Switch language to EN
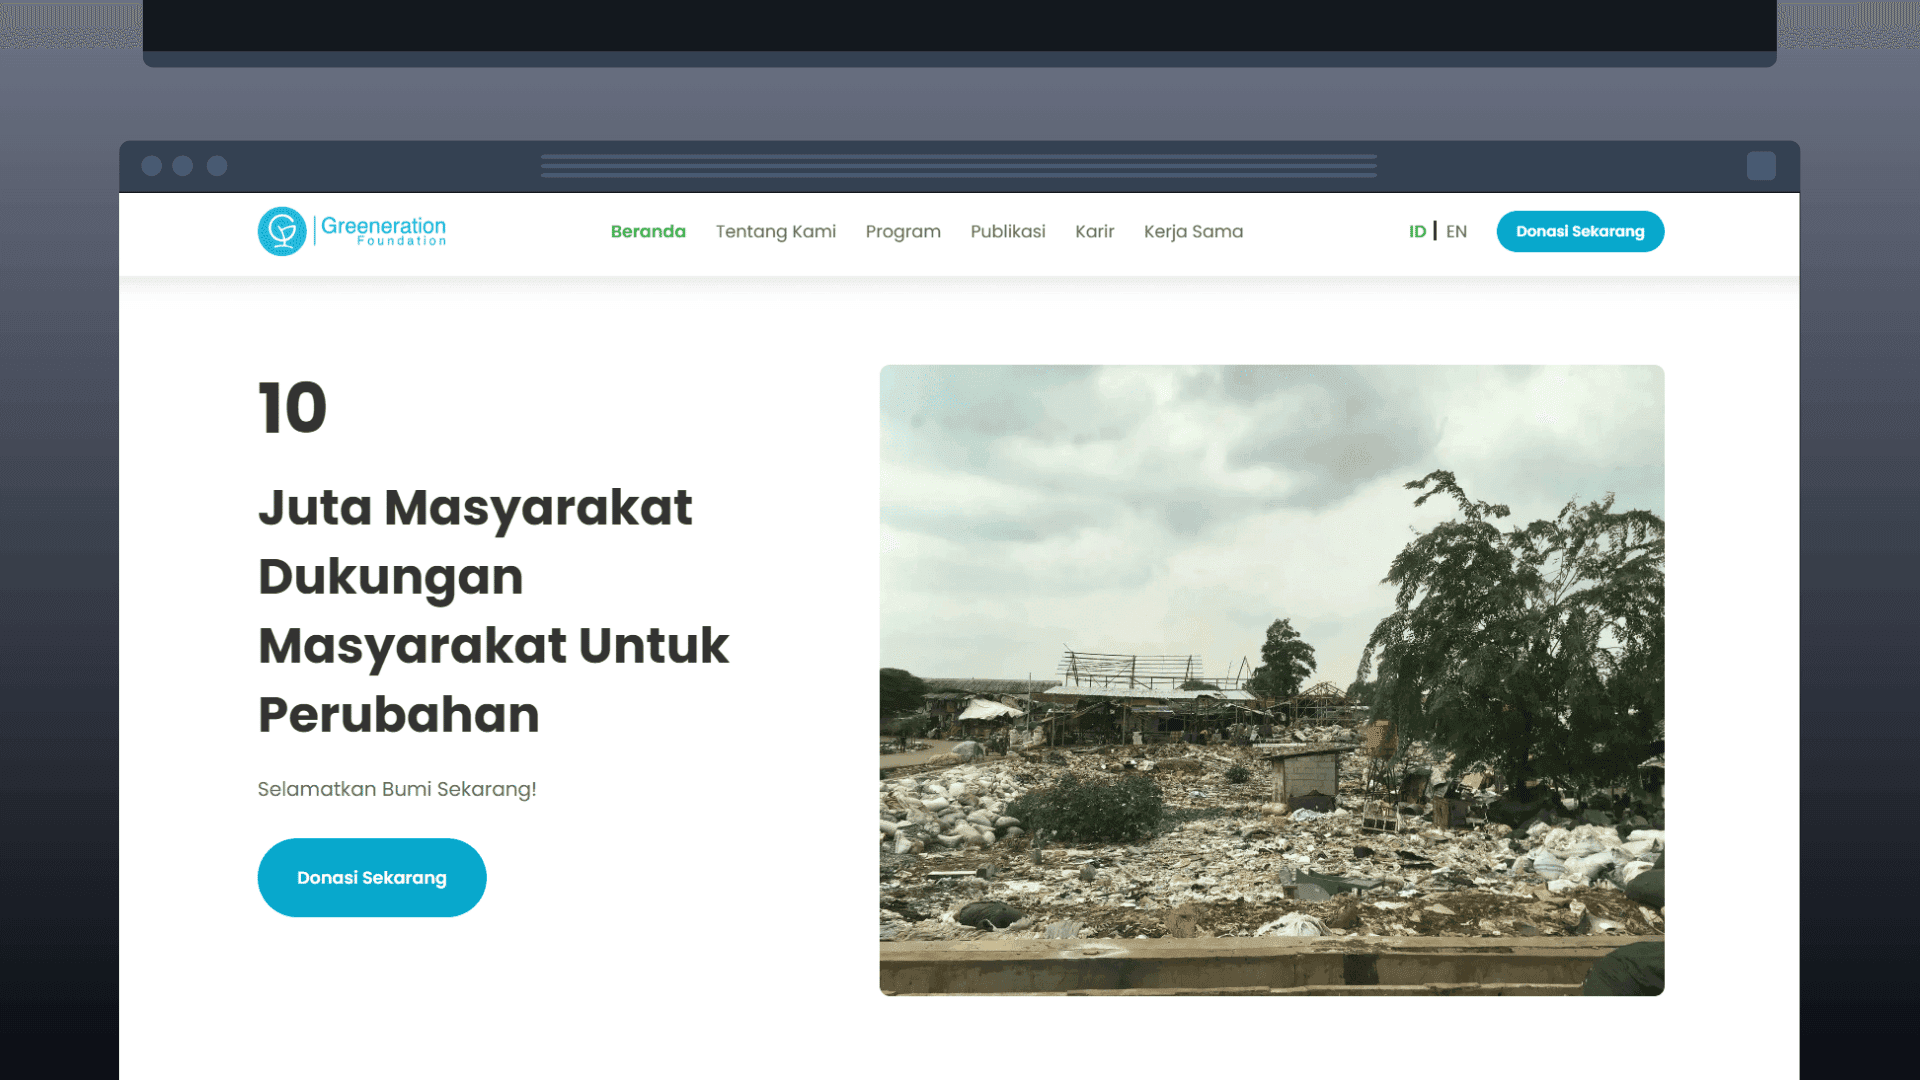 1456,231
